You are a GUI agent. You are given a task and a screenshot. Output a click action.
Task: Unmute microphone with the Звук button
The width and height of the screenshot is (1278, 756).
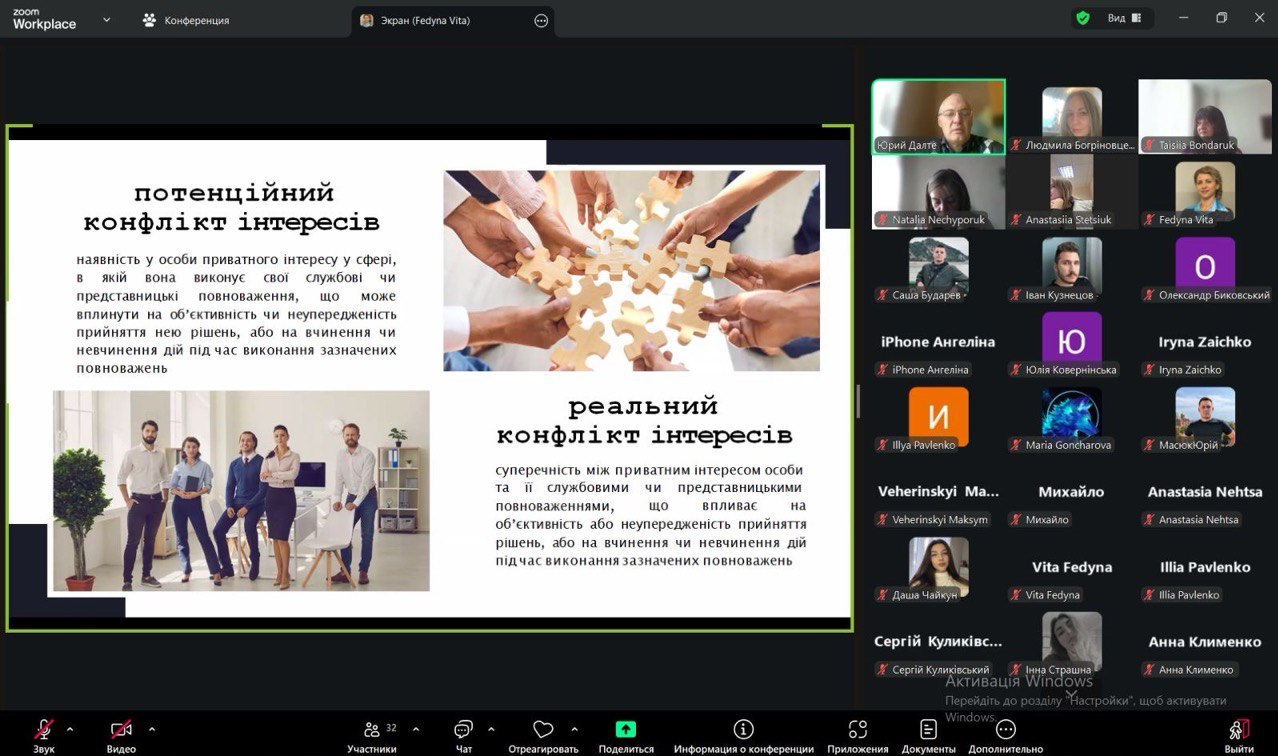[44, 730]
